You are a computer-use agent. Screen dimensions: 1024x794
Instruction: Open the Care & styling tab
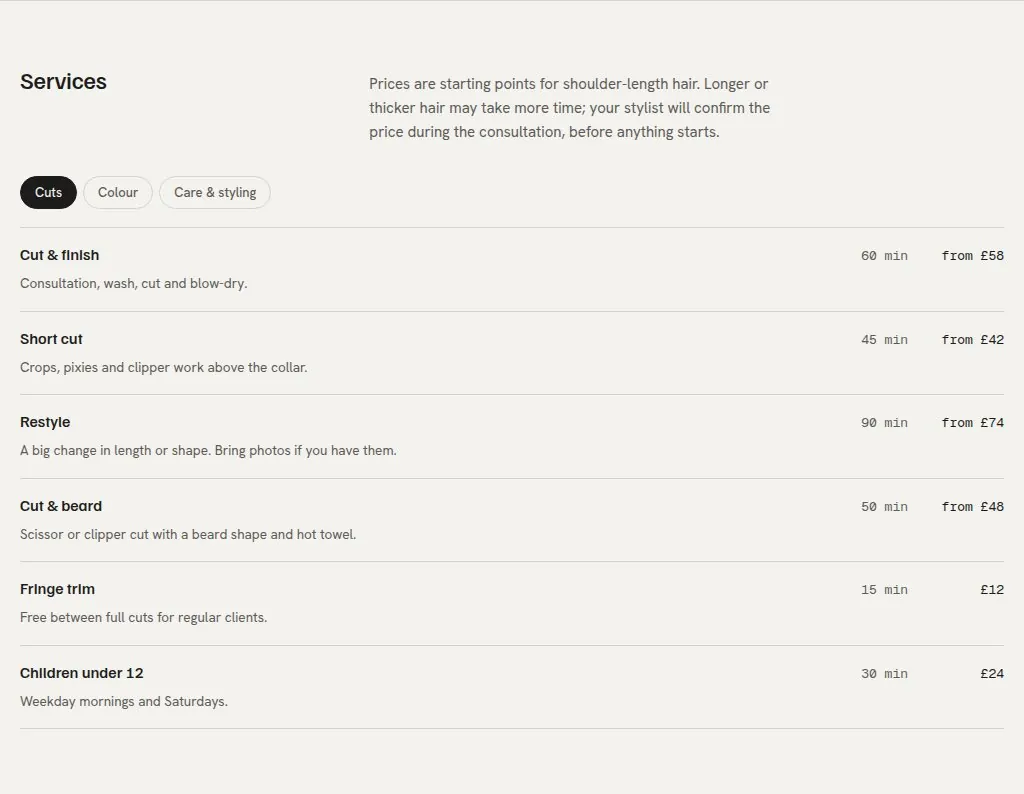(215, 193)
